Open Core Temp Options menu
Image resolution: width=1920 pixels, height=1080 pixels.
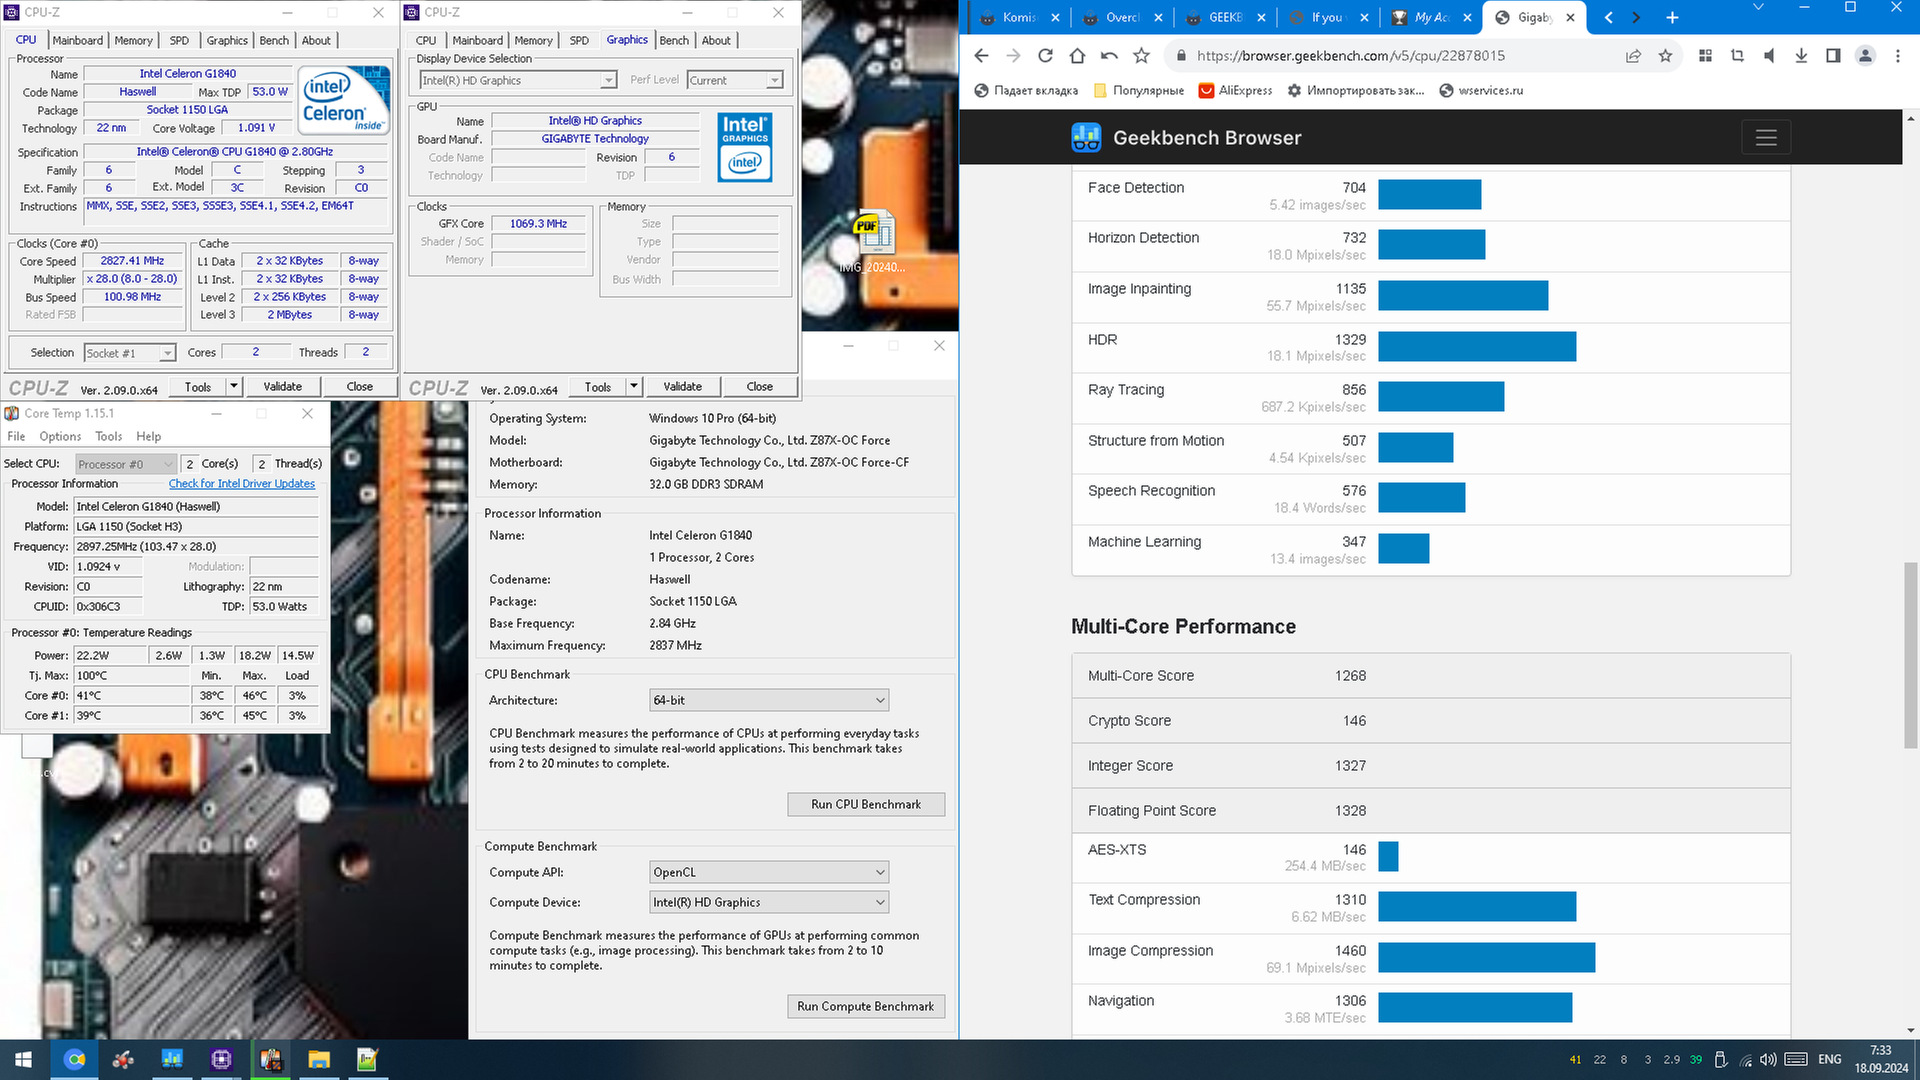coord(60,437)
